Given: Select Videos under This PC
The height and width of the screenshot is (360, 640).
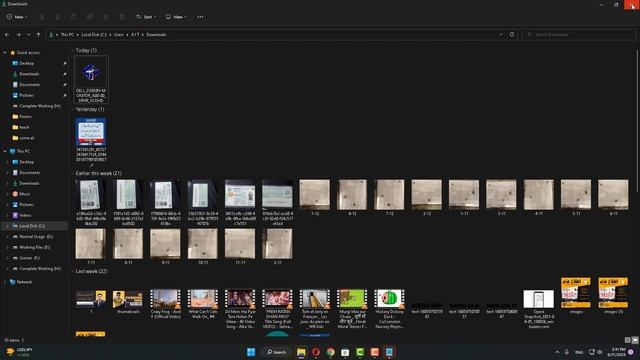Looking at the screenshot, I should coord(25,215).
